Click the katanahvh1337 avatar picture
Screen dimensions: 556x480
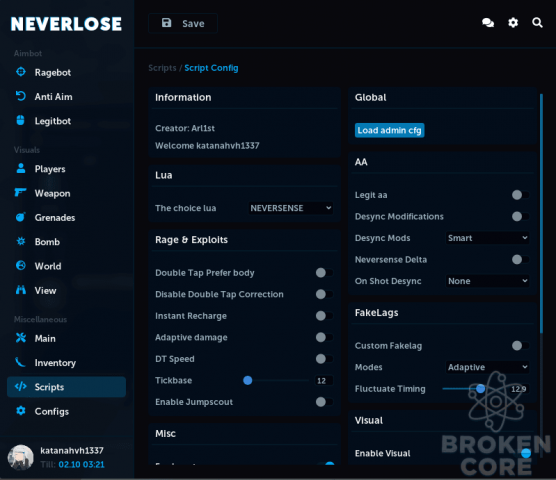coord(21,457)
